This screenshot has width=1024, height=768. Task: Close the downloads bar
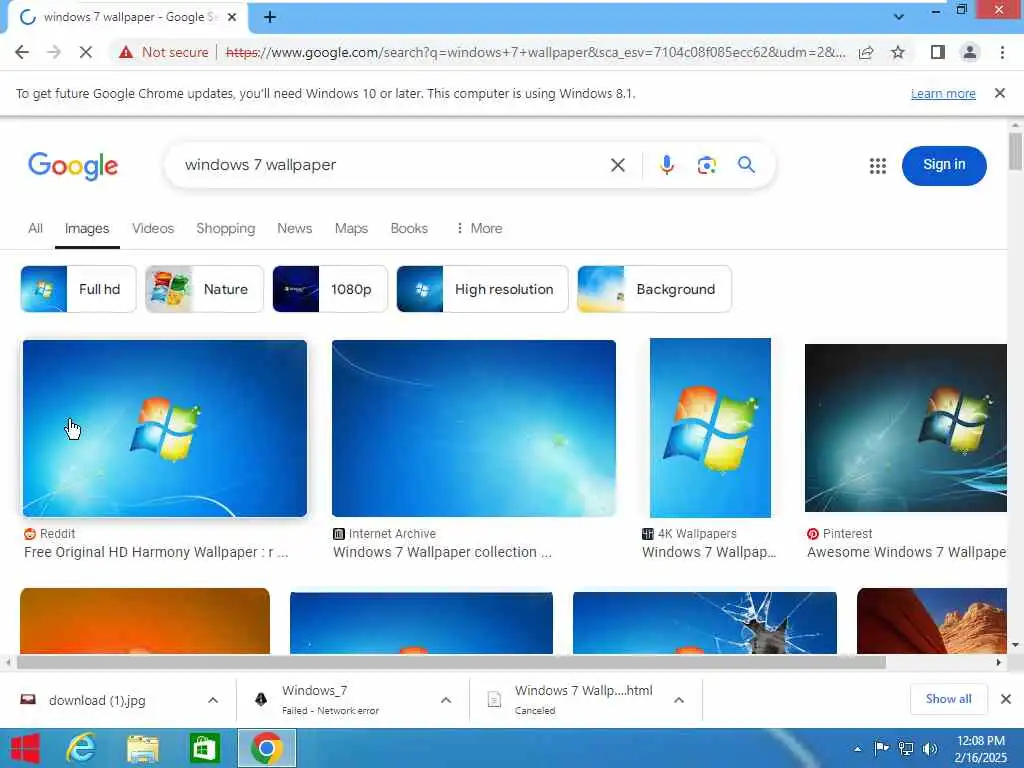1006,699
